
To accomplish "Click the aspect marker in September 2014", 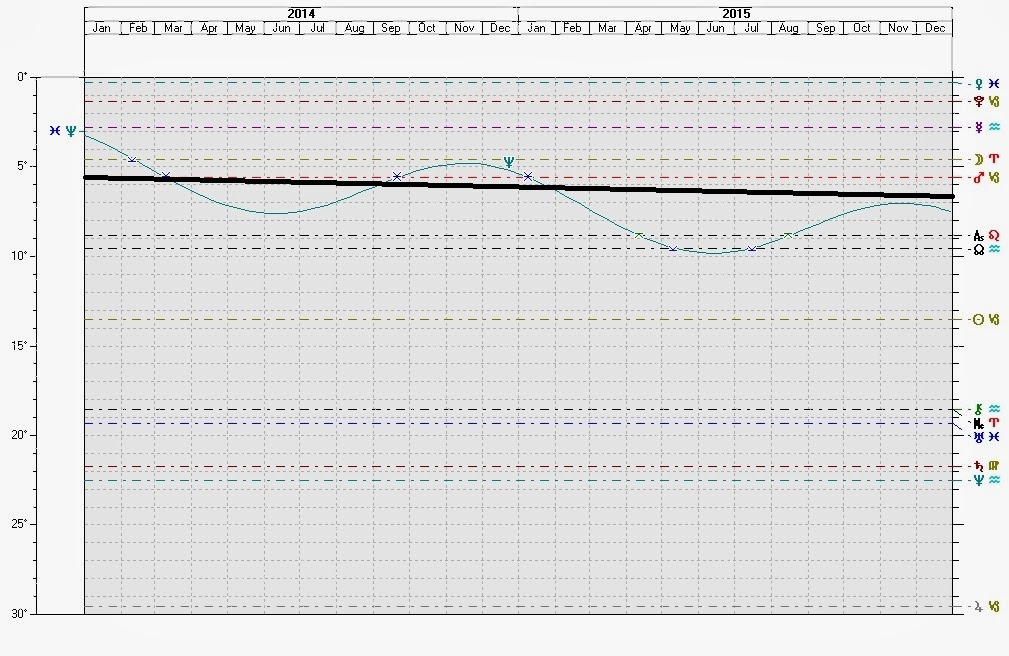I will pos(397,176).
